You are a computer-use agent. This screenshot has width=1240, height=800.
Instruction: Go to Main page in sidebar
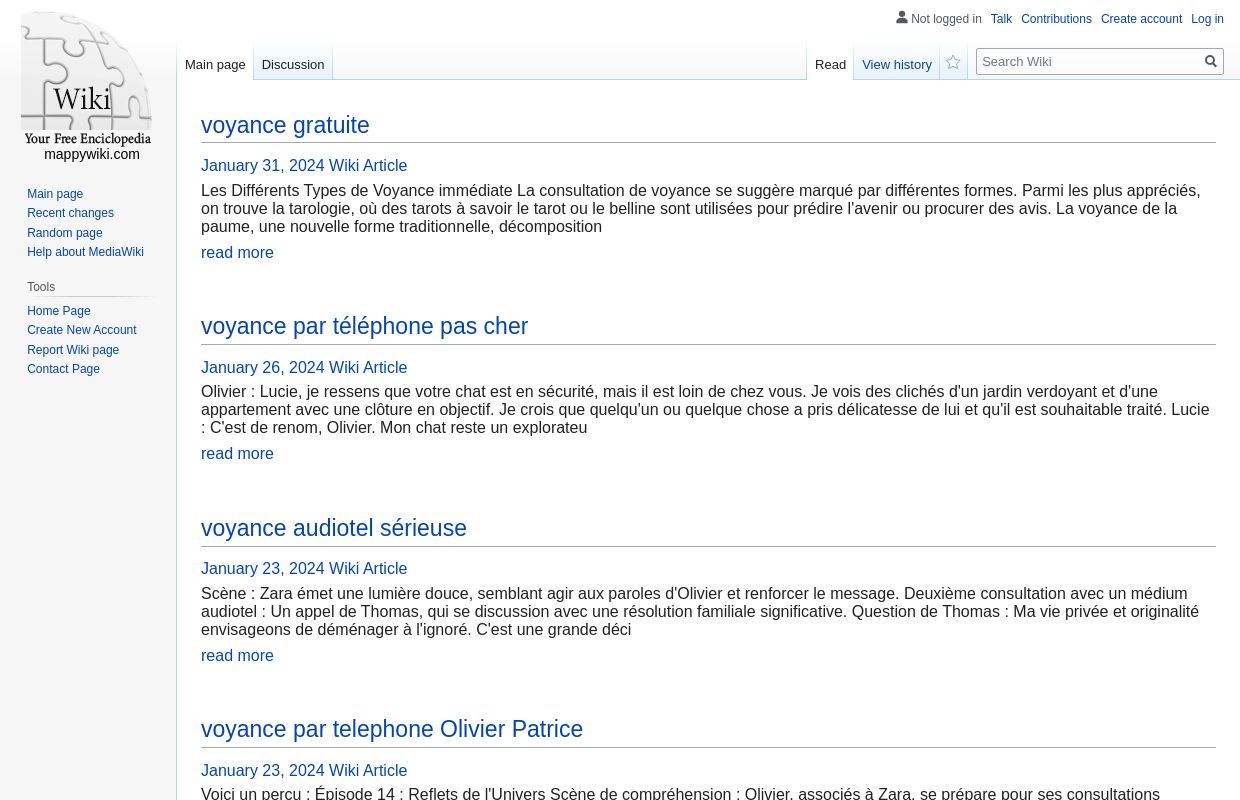(x=55, y=194)
